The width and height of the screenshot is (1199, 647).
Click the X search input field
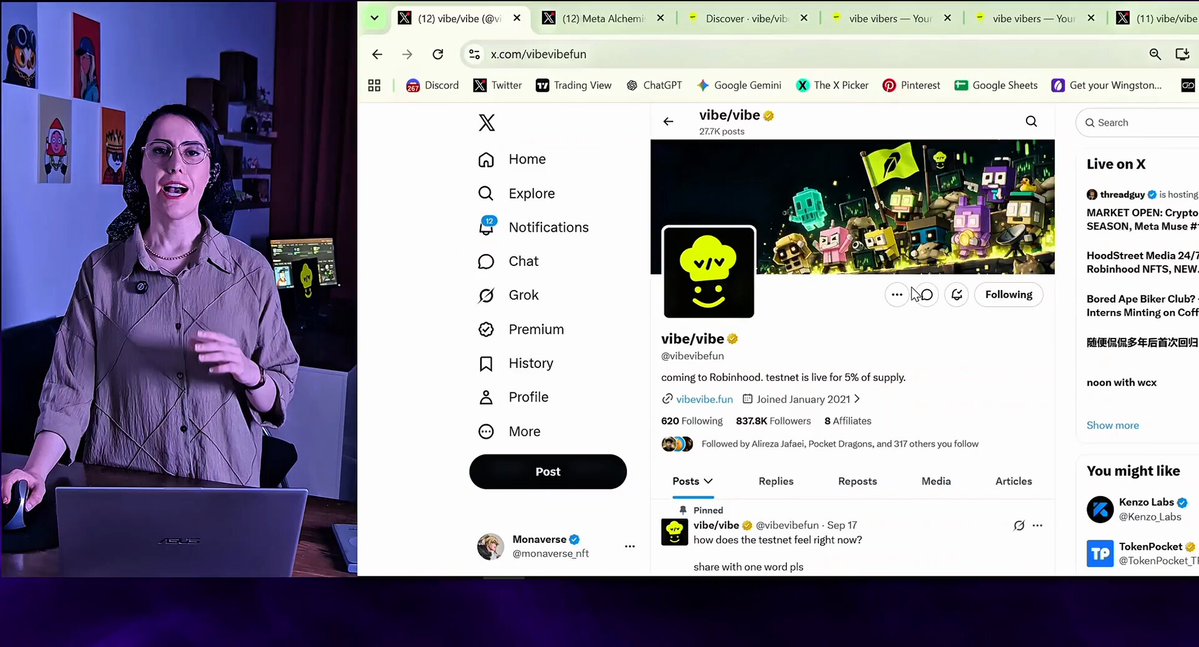[1139, 122]
